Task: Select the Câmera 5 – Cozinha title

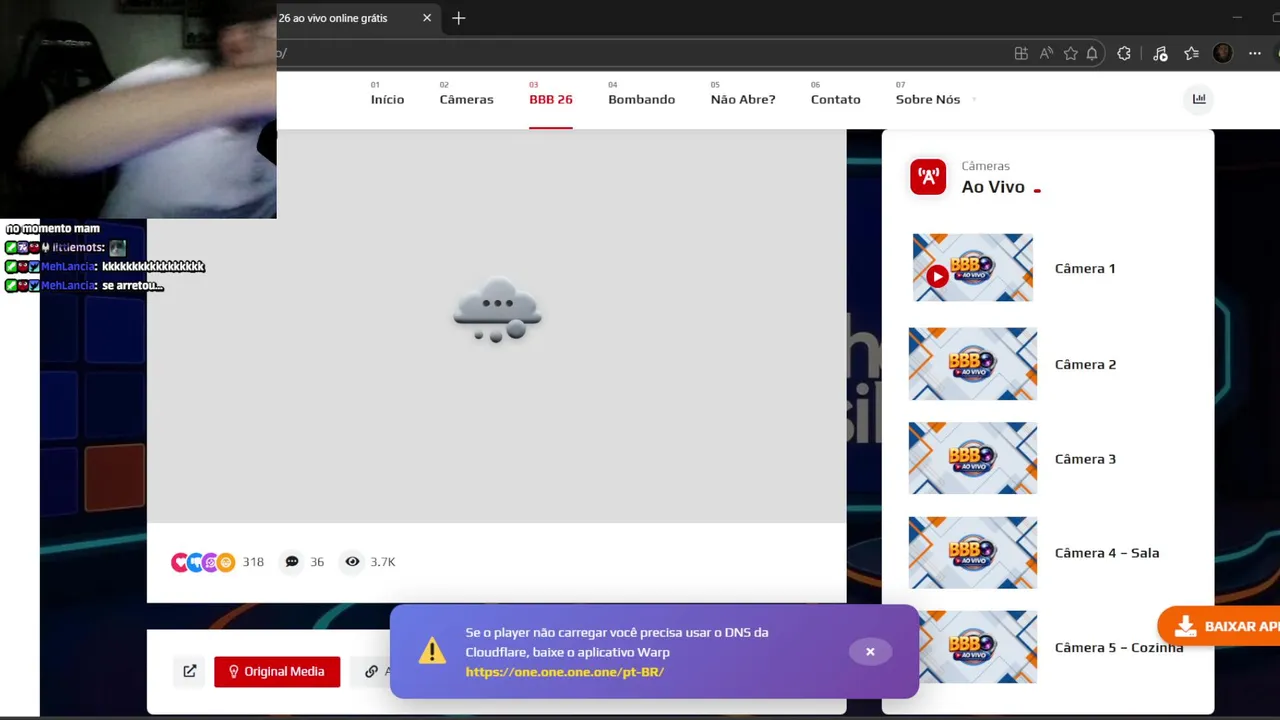Action: point(1119,647)
